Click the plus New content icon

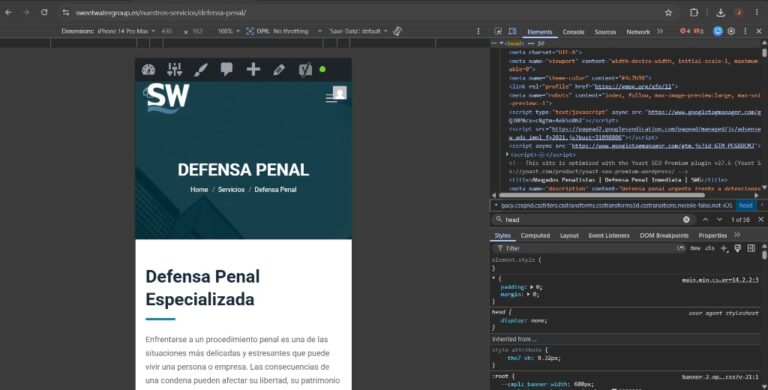pos(253,69)
